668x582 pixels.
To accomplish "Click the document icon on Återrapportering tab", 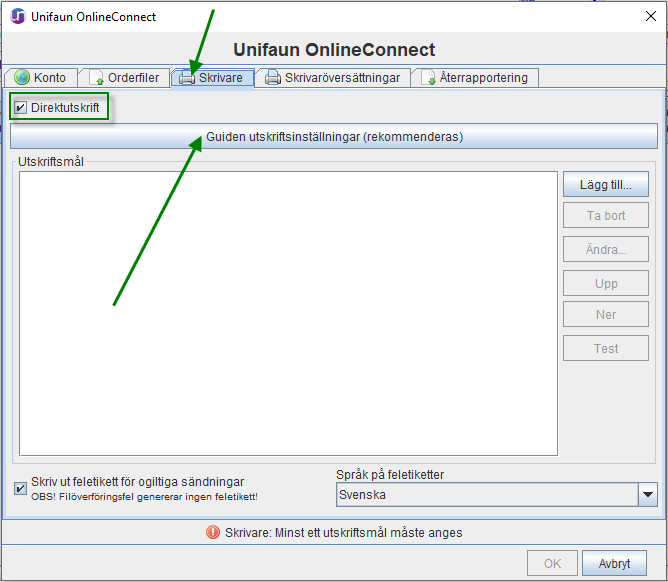I will pyautogui.click(x=428, y=78).
